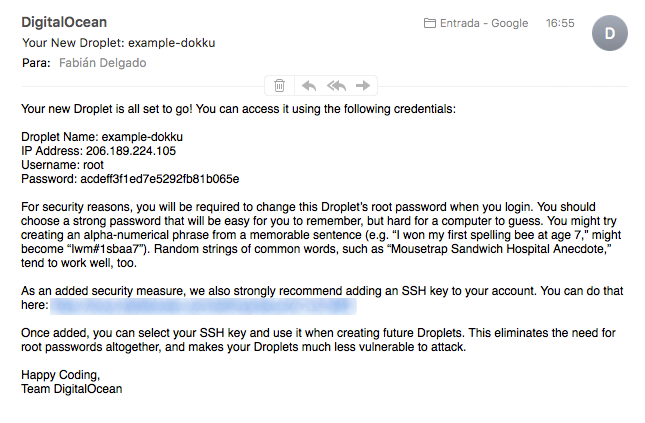Forward this message using the arrow icon

[x=362, y=86]
